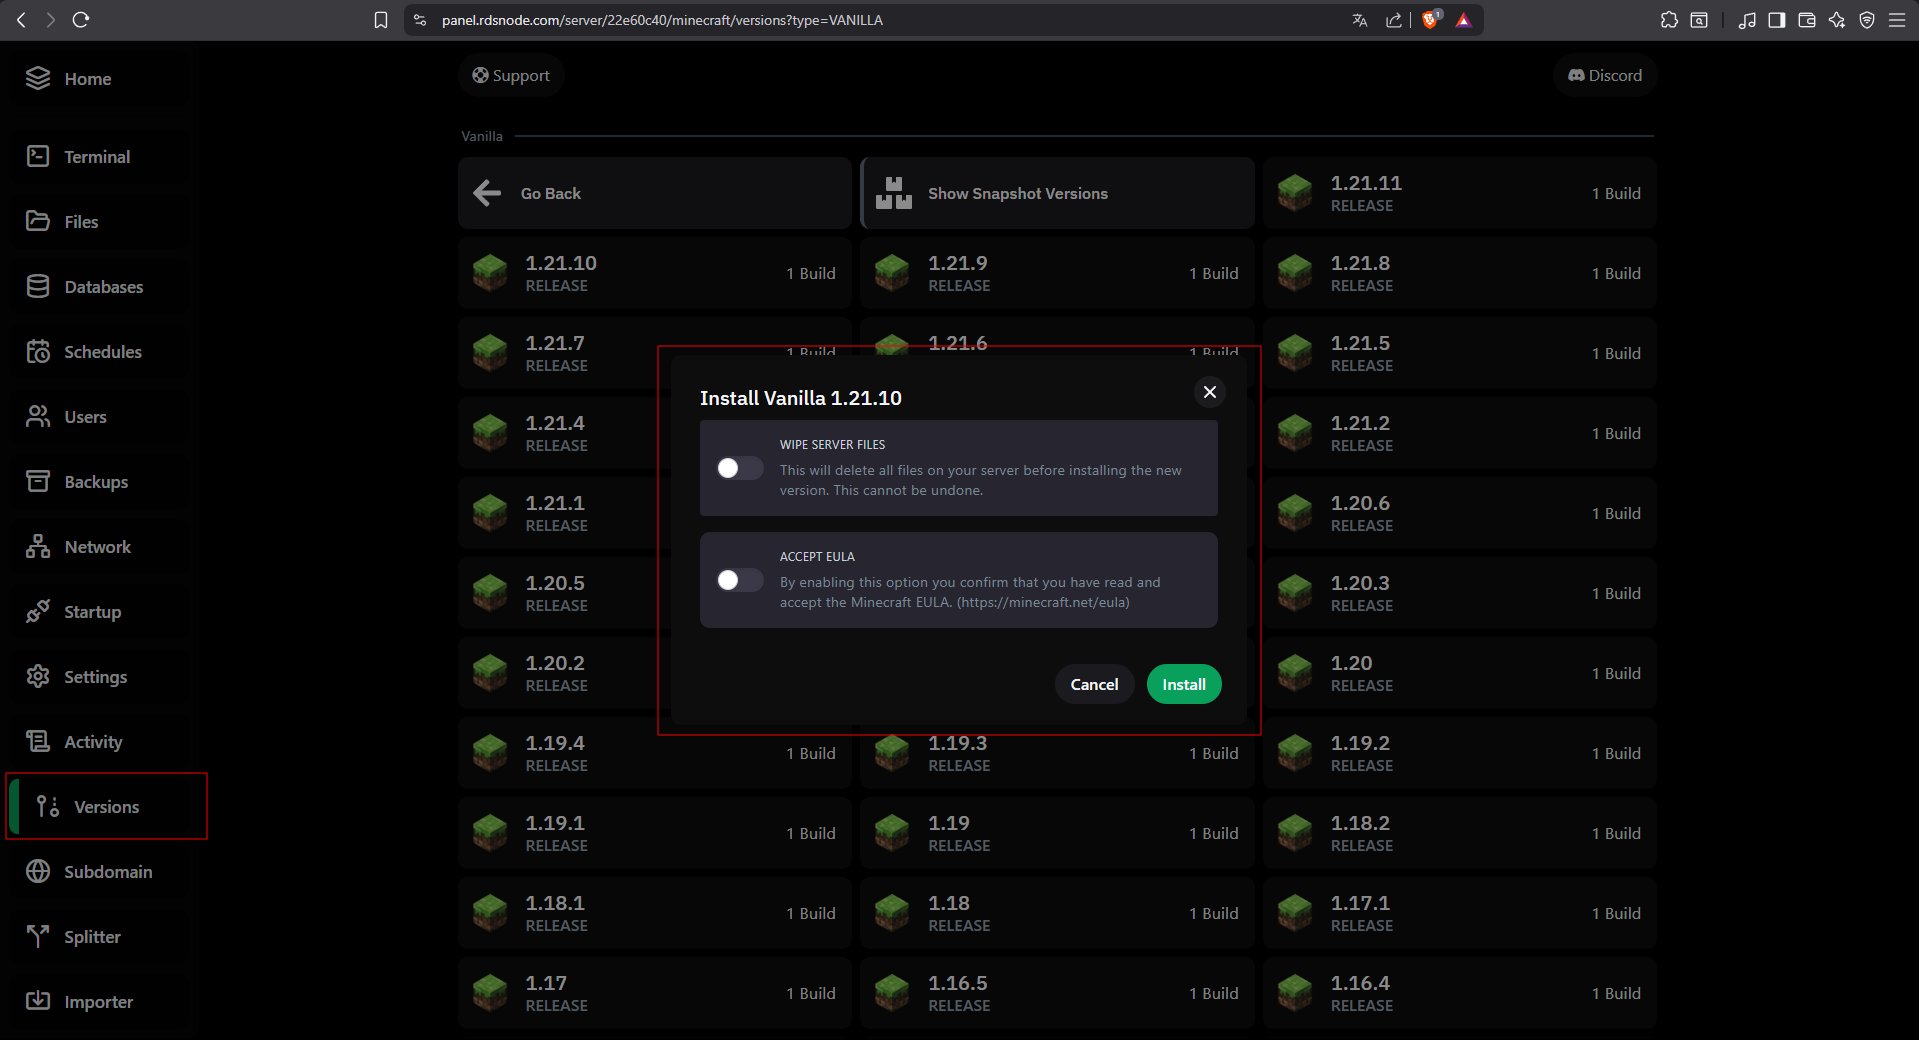Viewport: 1919px width, 1040px height.
Task: Click the "1 Build" label on 1.18.2
Action: (1616, 833)
